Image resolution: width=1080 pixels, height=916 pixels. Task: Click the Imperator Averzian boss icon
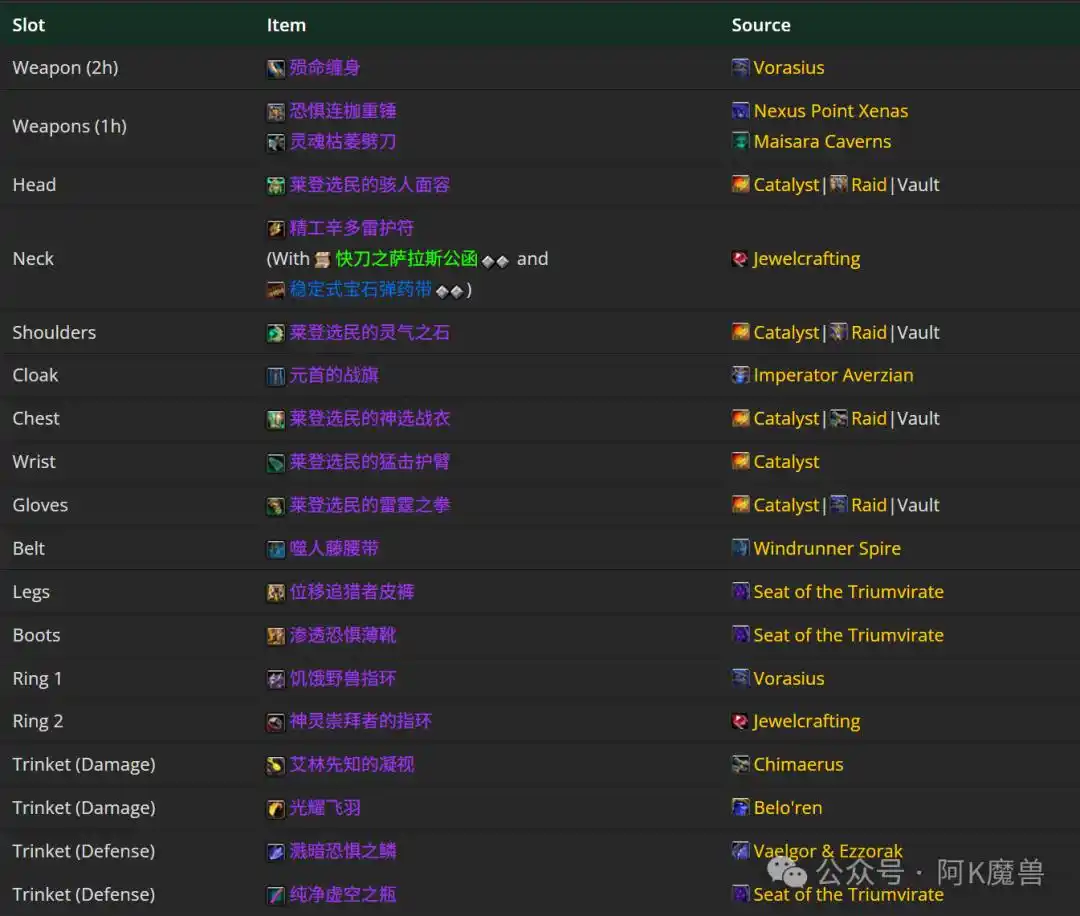(740, 376)
